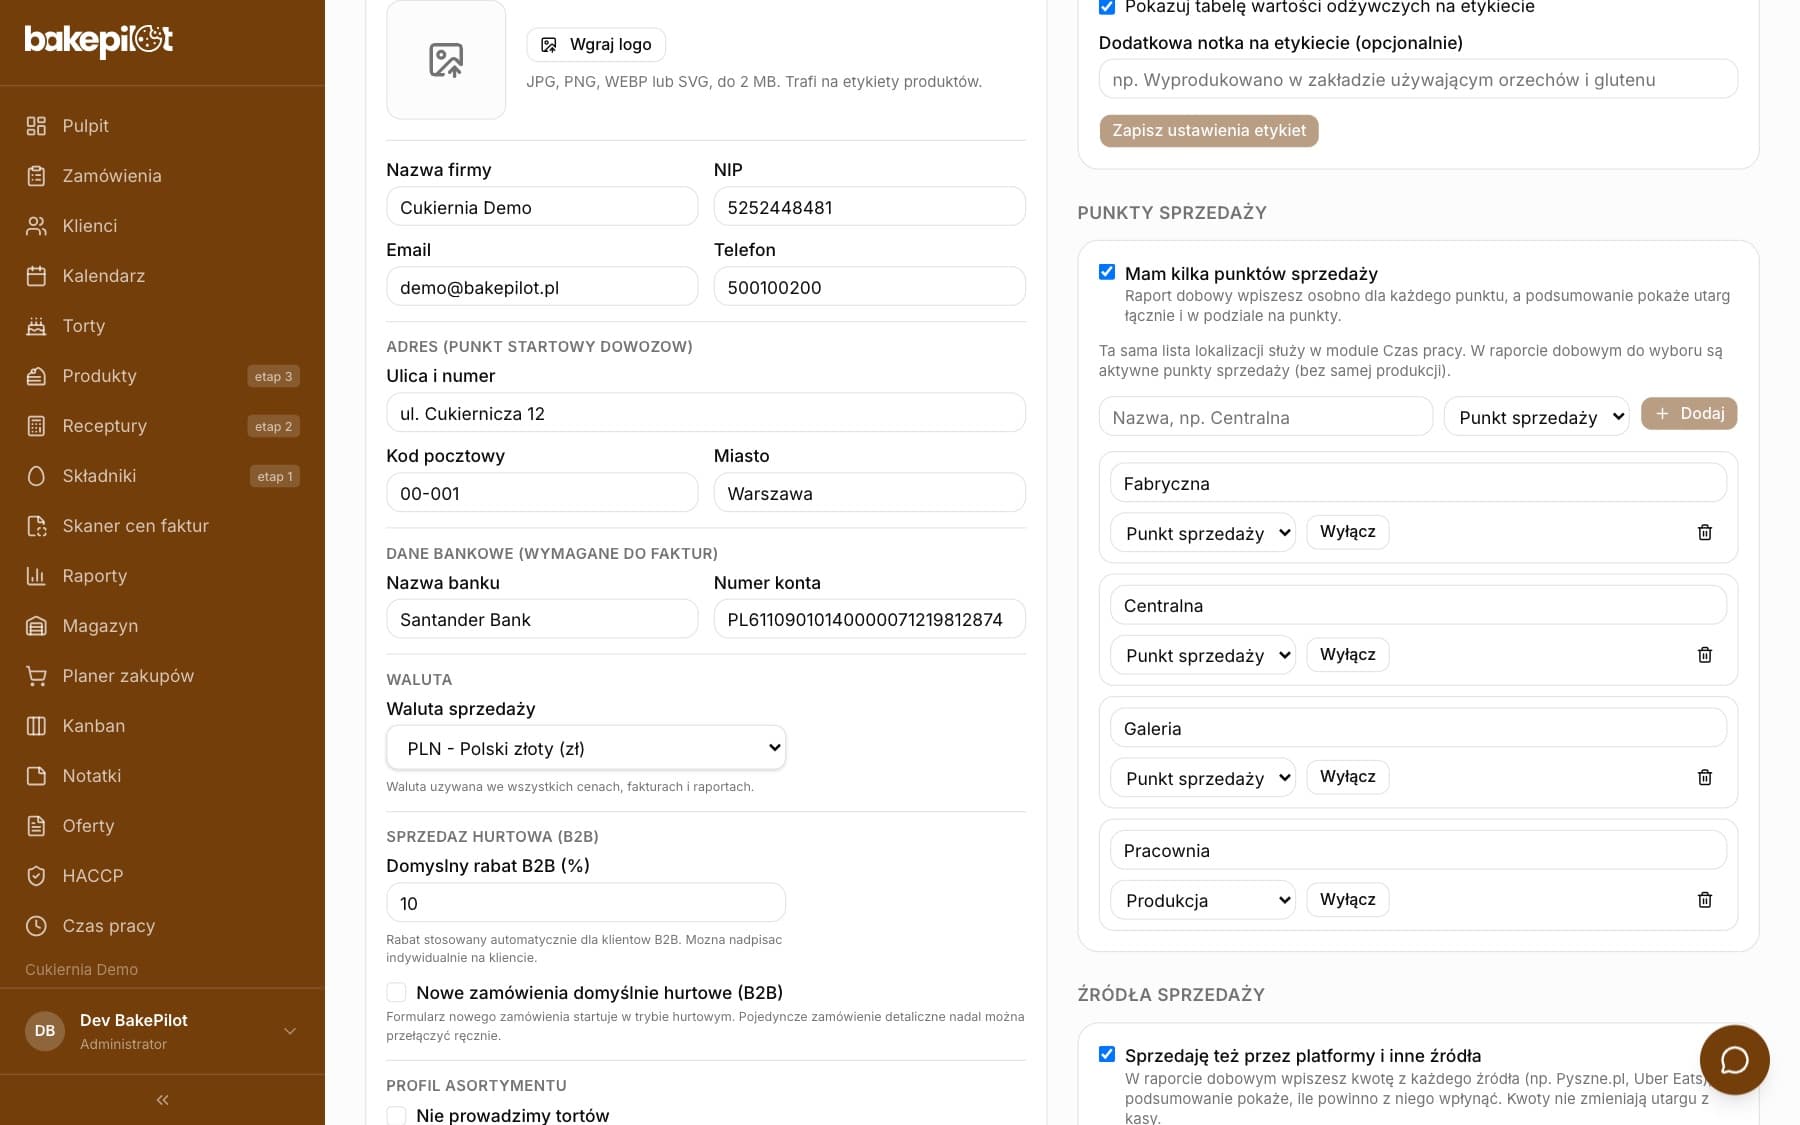
Task: Delete the Centralna location with trash icon
Action: tap(1705, 655)
